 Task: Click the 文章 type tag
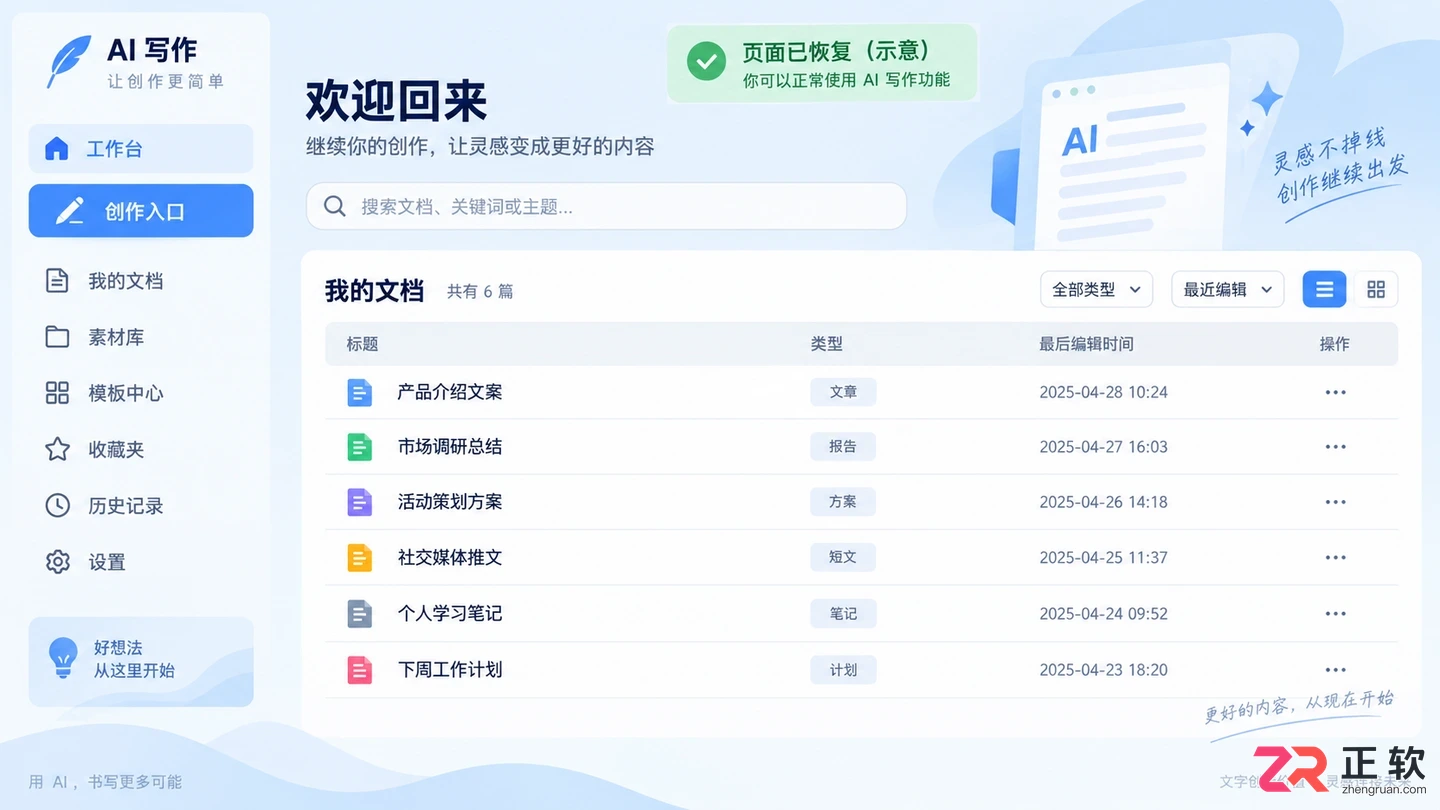click(x=843, y=392)
